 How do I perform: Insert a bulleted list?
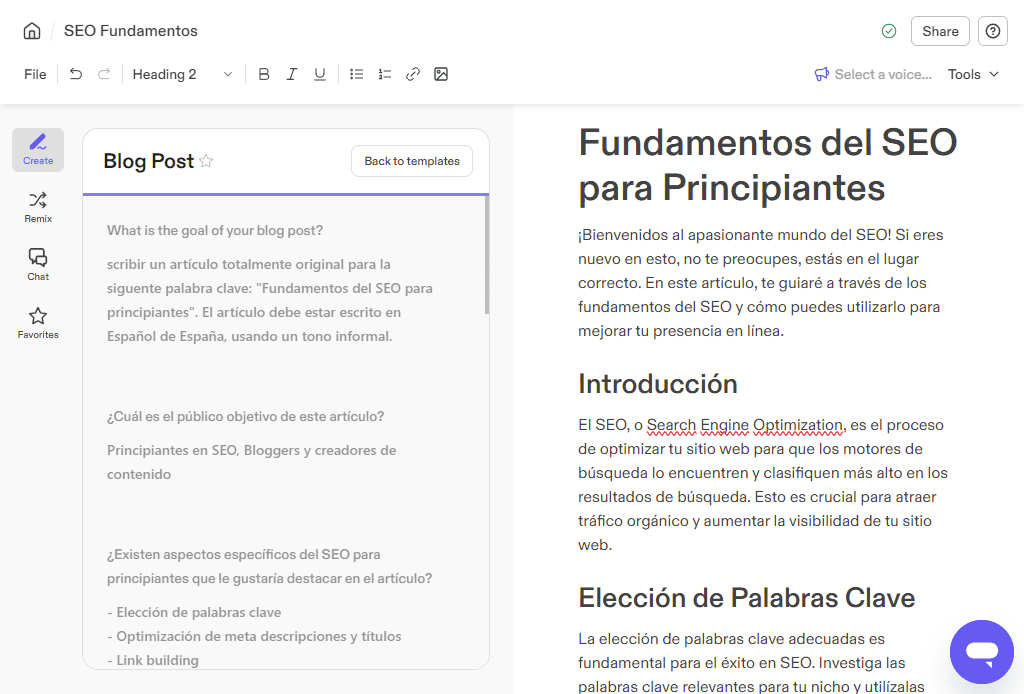coord(356,73)
